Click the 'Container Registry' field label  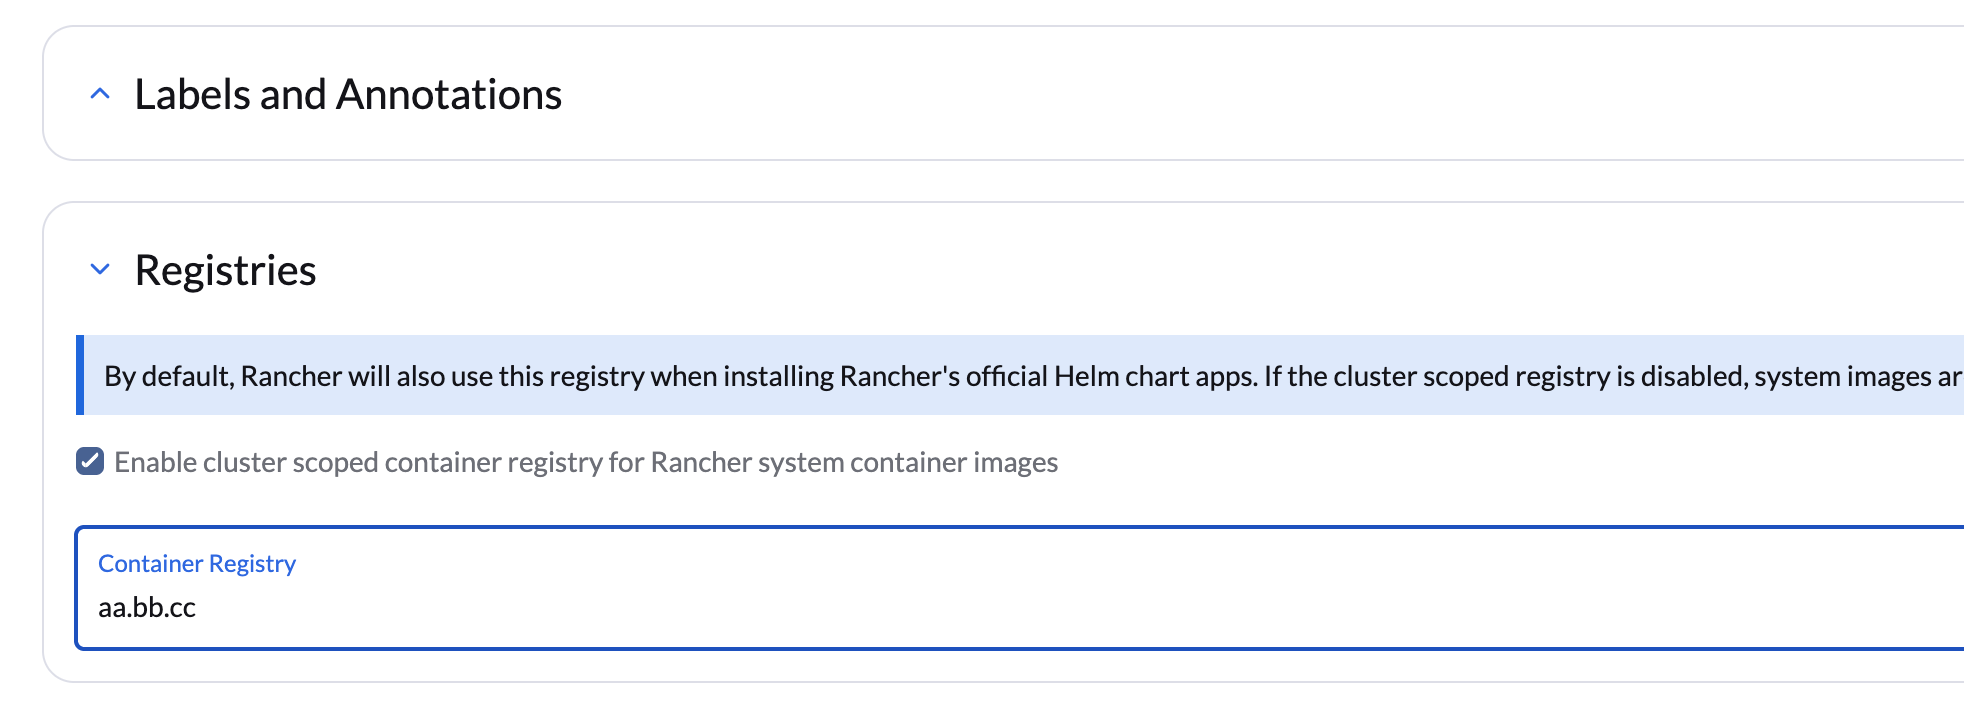(x=197, y=564)
